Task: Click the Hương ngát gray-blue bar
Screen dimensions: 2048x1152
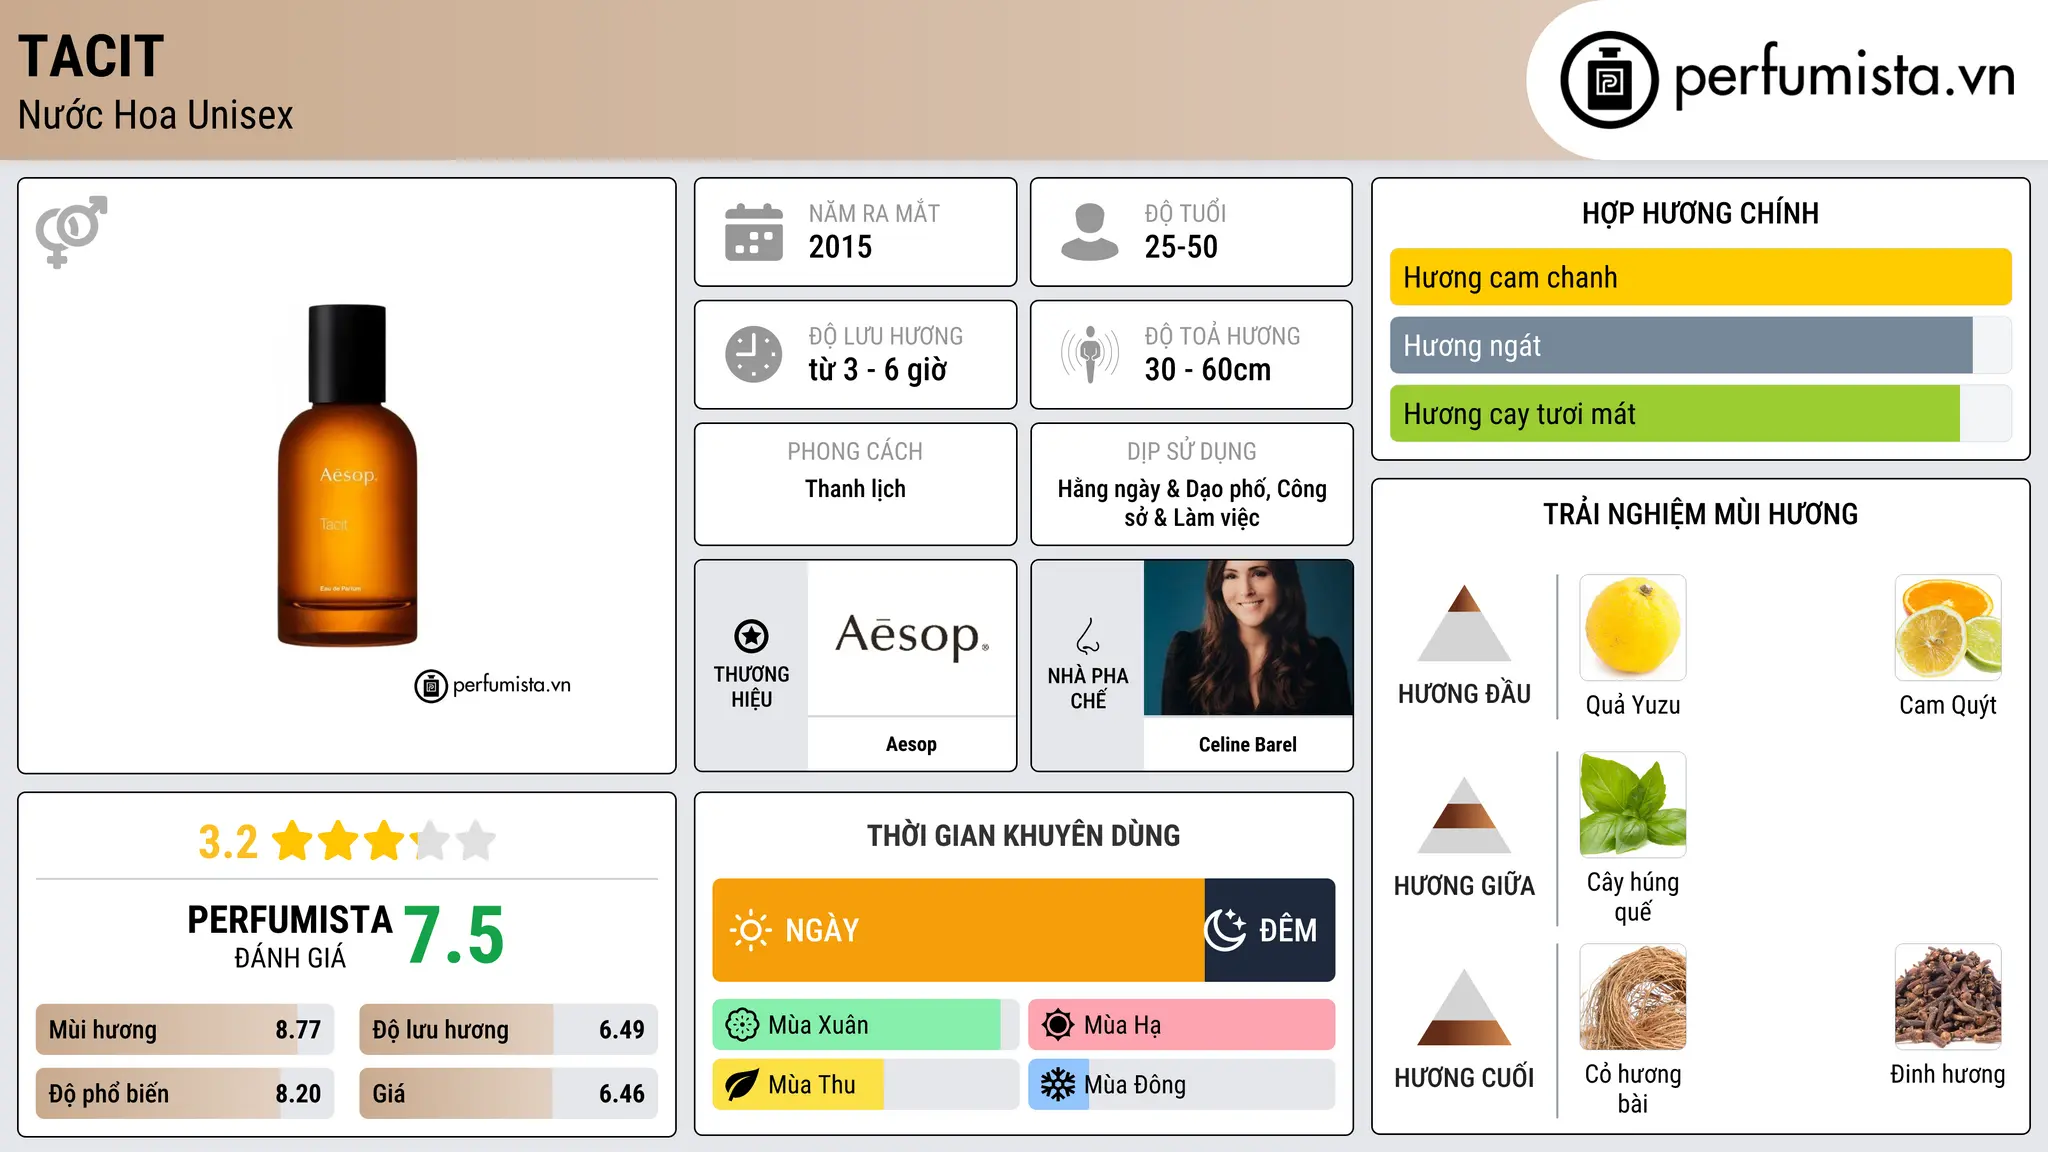Action: coord(1700,345)
